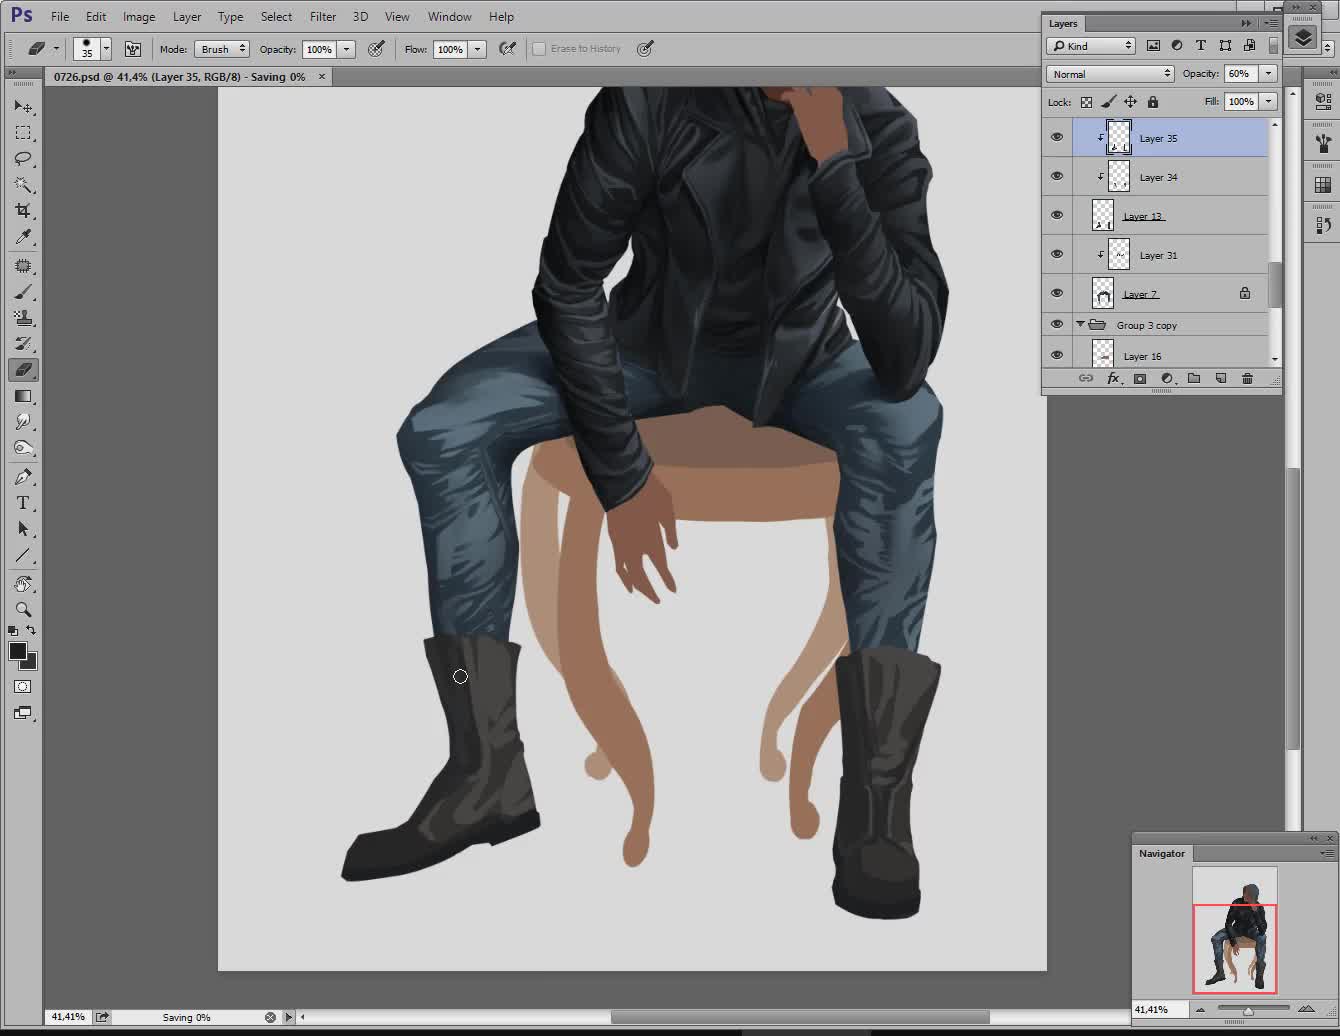Screen dimensions: 1340x1036
Task: Click the Navigator zoom slider handle
Action: [1248, 1011]
